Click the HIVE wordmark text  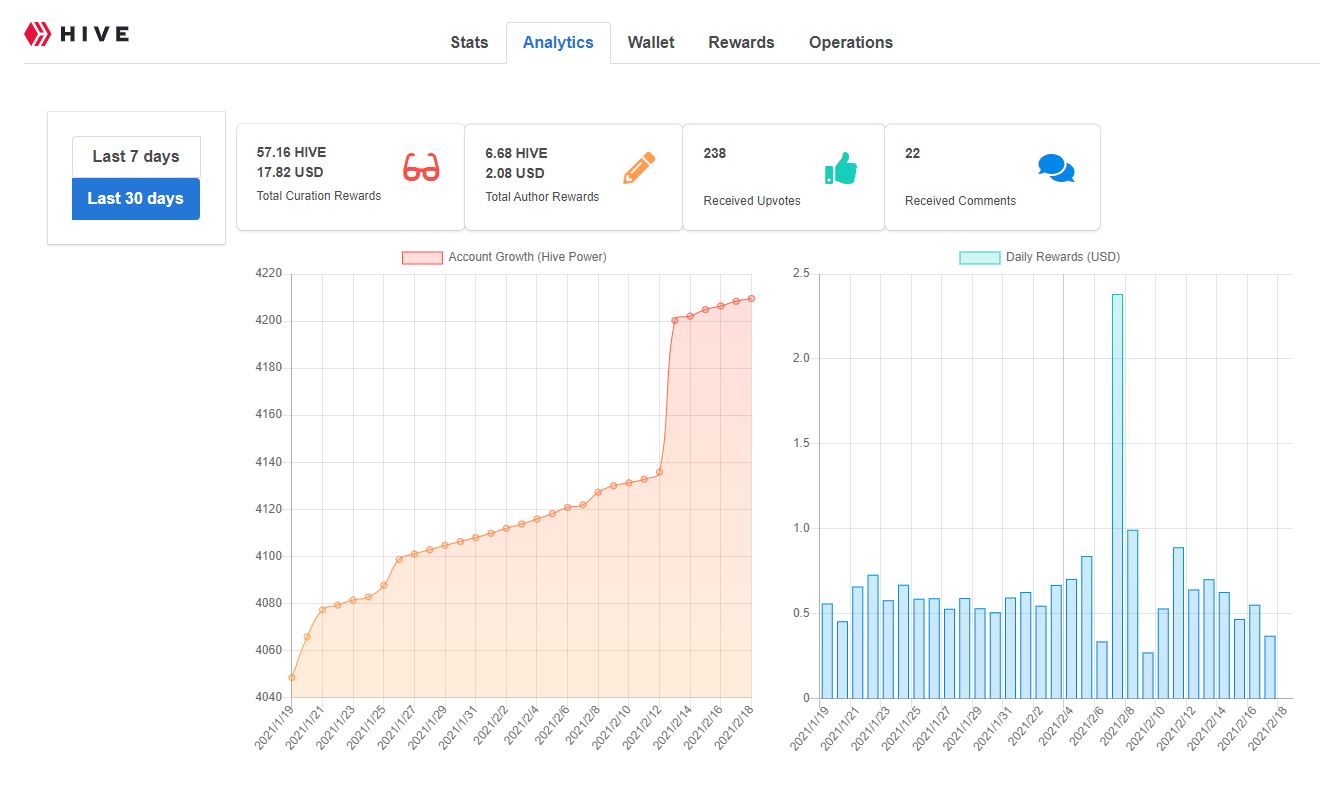[95, 34]
